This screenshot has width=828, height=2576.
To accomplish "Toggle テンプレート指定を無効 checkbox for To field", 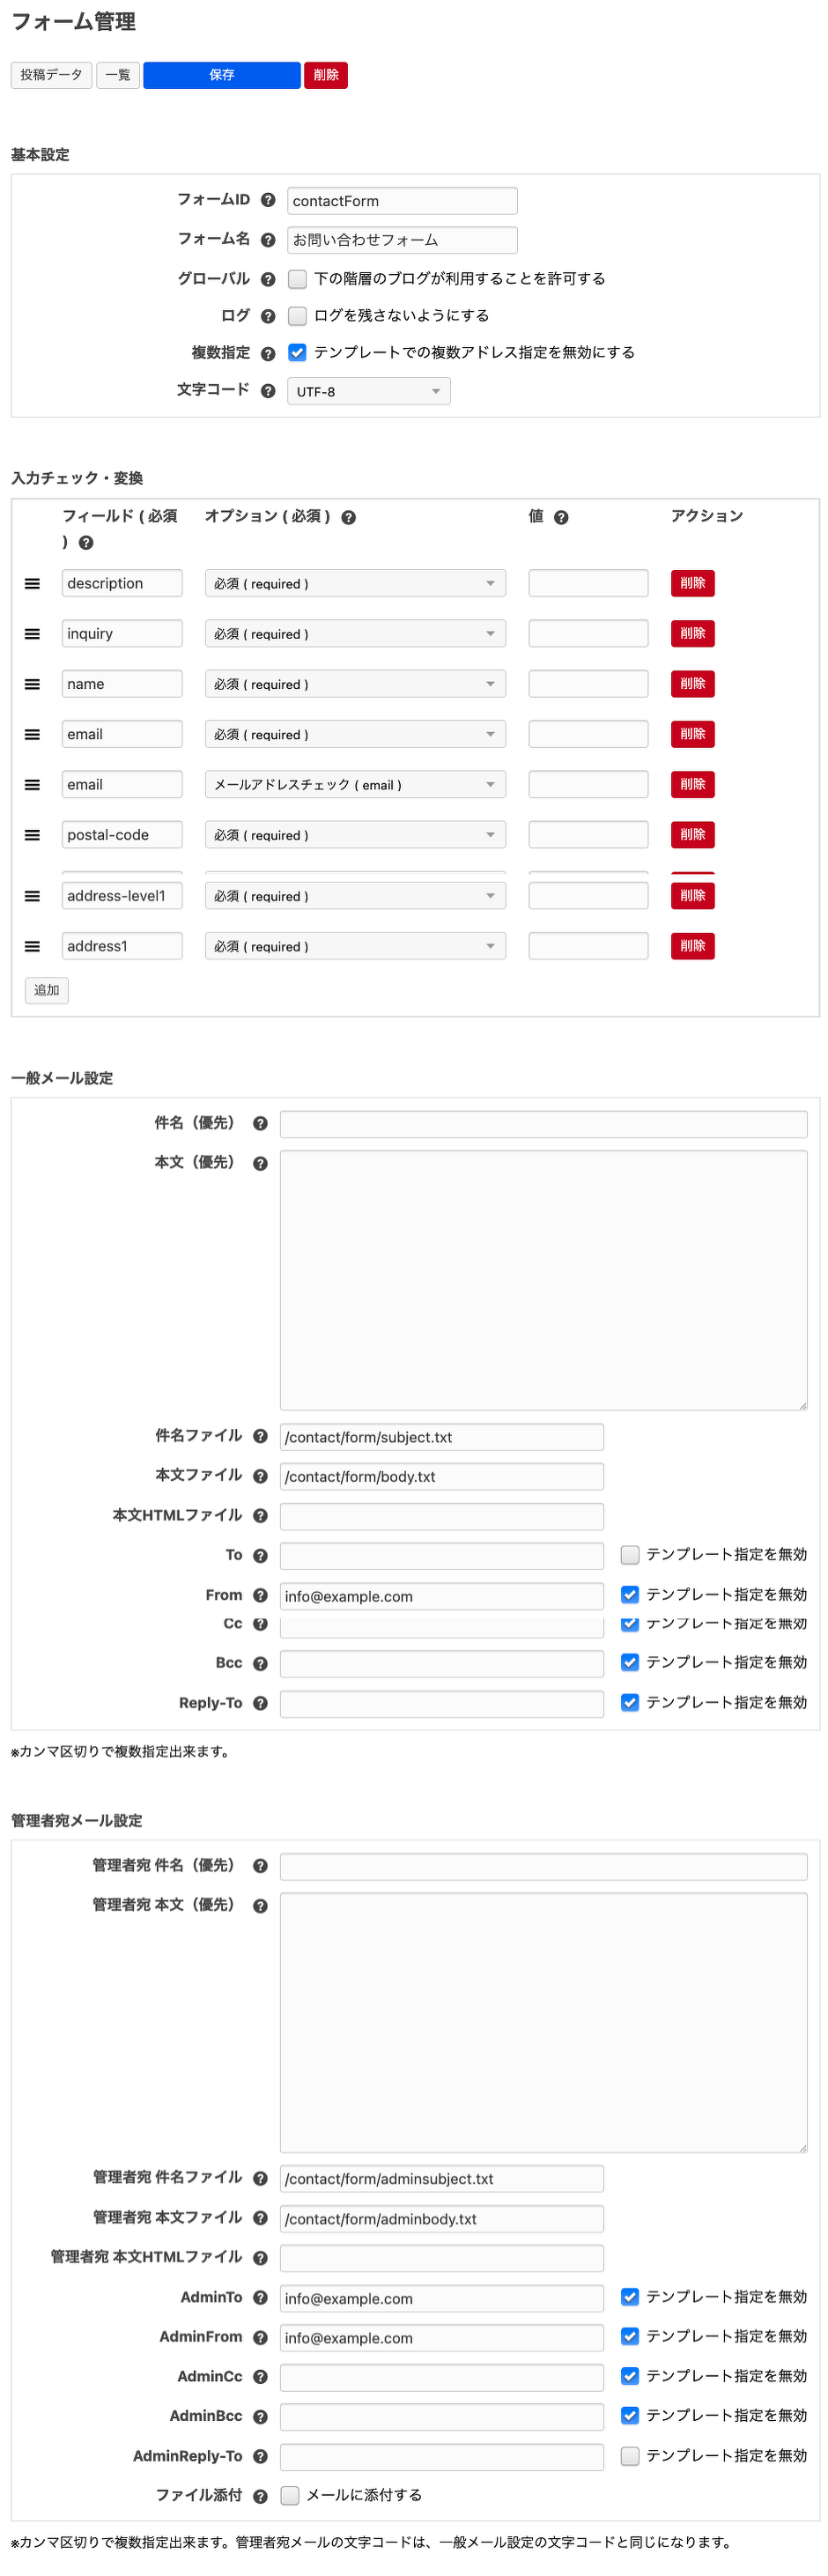I will click(630, 1555).
